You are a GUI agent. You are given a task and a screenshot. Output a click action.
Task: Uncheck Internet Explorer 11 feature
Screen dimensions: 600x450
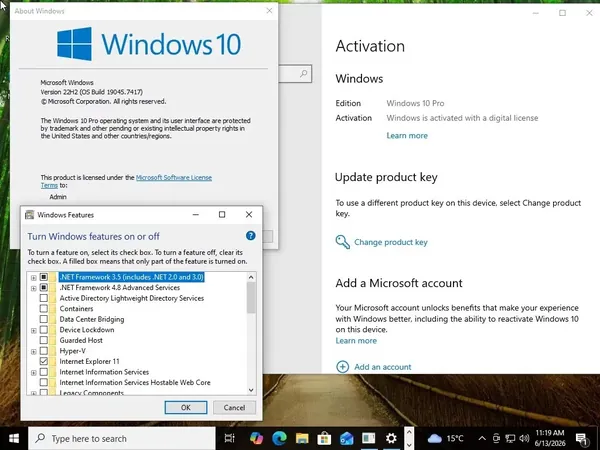pyautogui.click(x=44, y=361)
